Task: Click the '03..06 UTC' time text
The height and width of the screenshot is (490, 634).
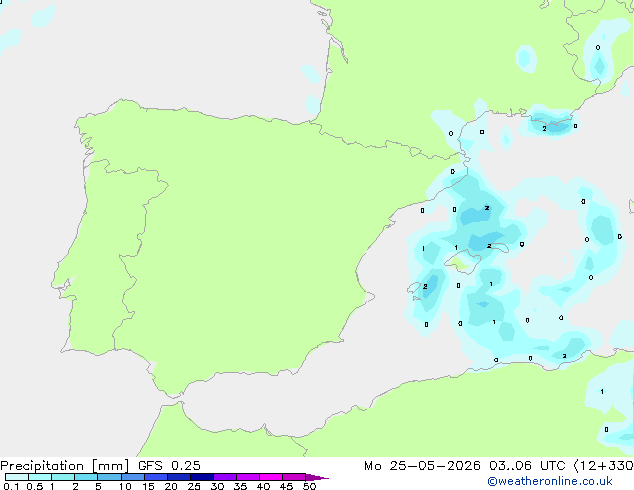Action: [527, 466]
